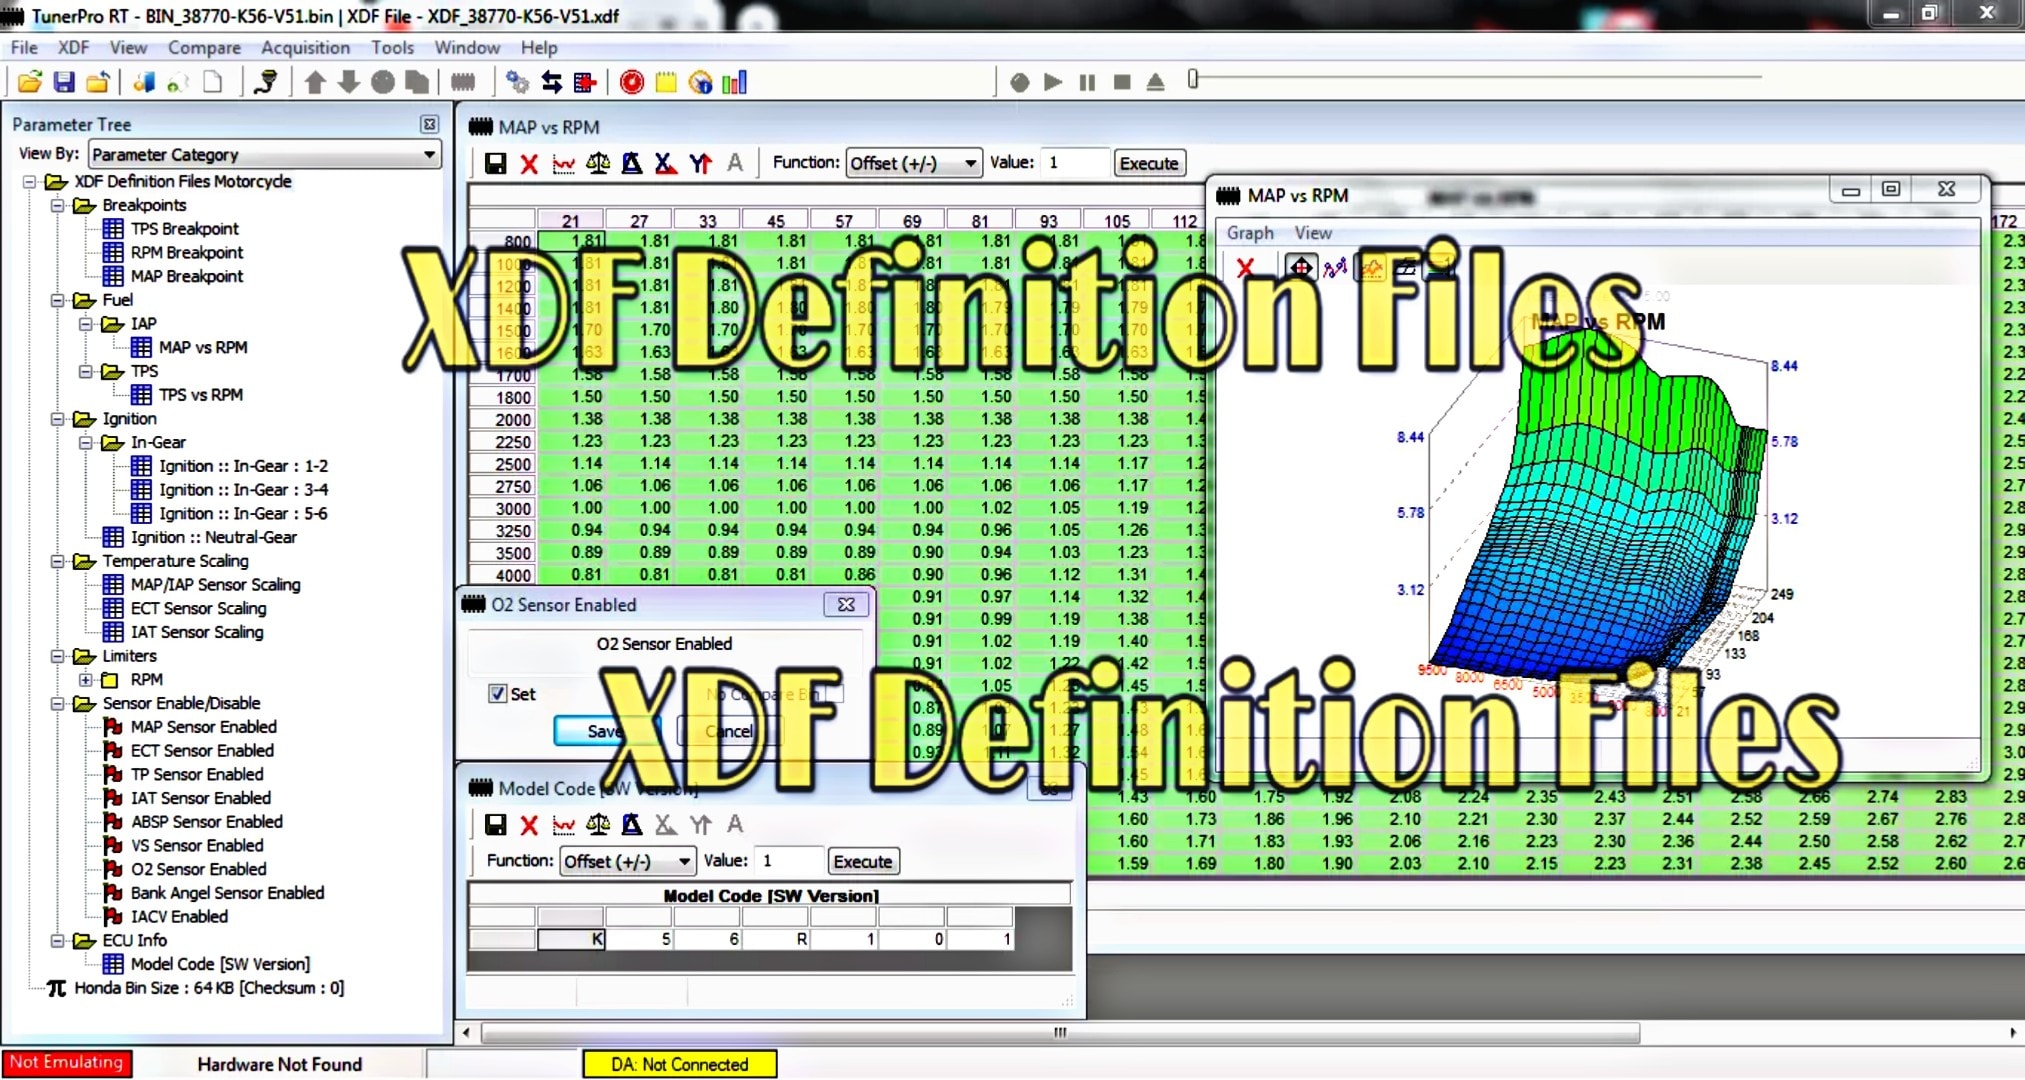This screenshot has height=1080, width=2025.
Task: Open the Acquisition menu
Action: [x=305, y=47]
